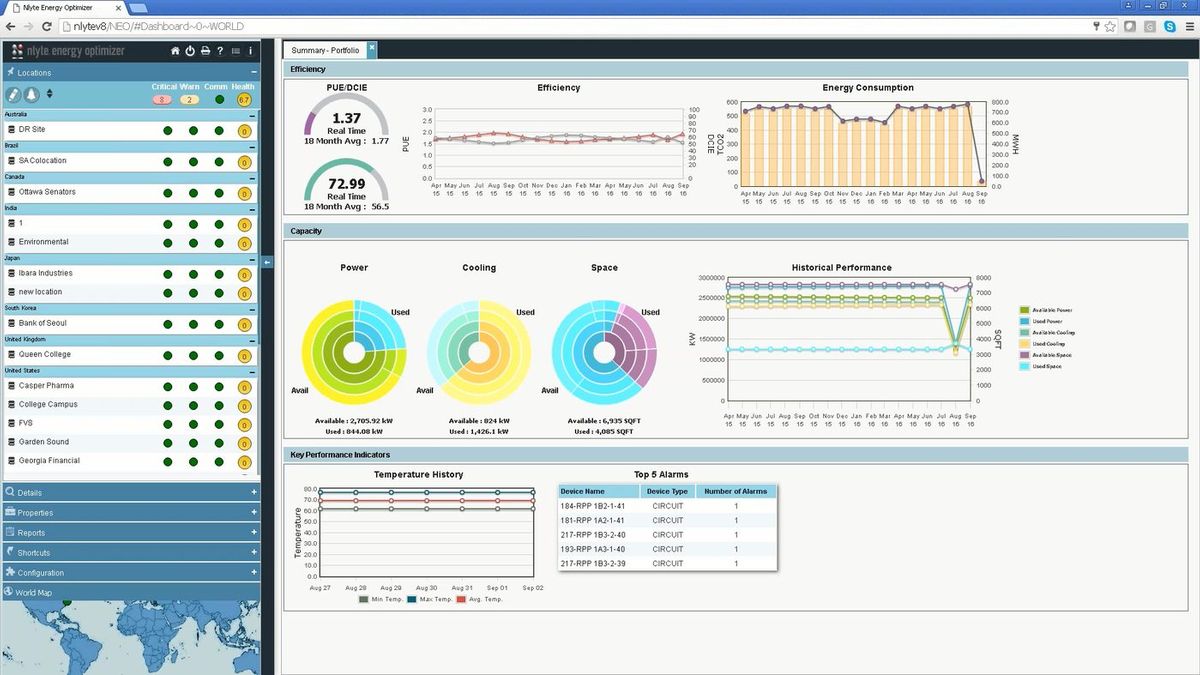Toggle the sort arrows in Locations
1200x675 pixels.
[x=50, y=95]
